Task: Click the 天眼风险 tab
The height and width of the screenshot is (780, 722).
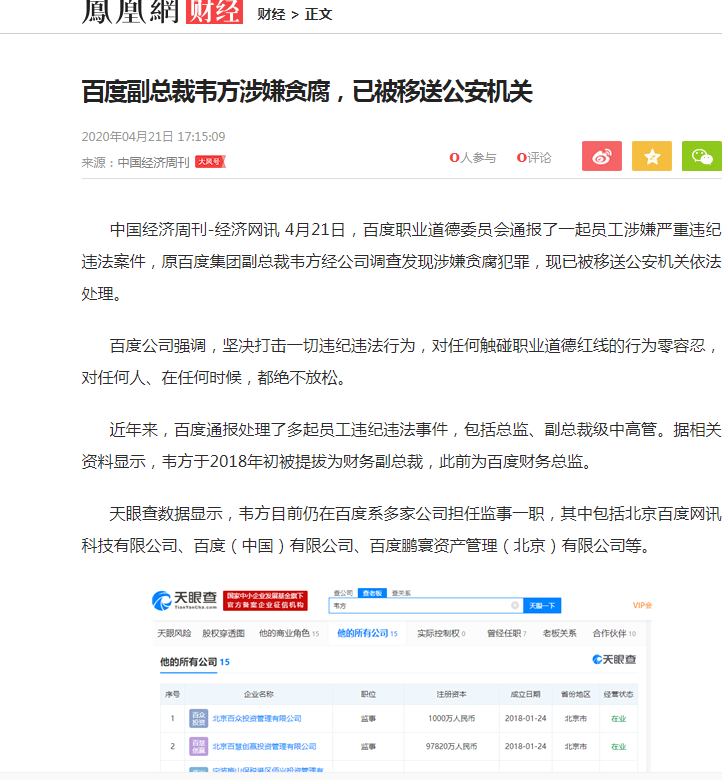Action: point(174,633)
